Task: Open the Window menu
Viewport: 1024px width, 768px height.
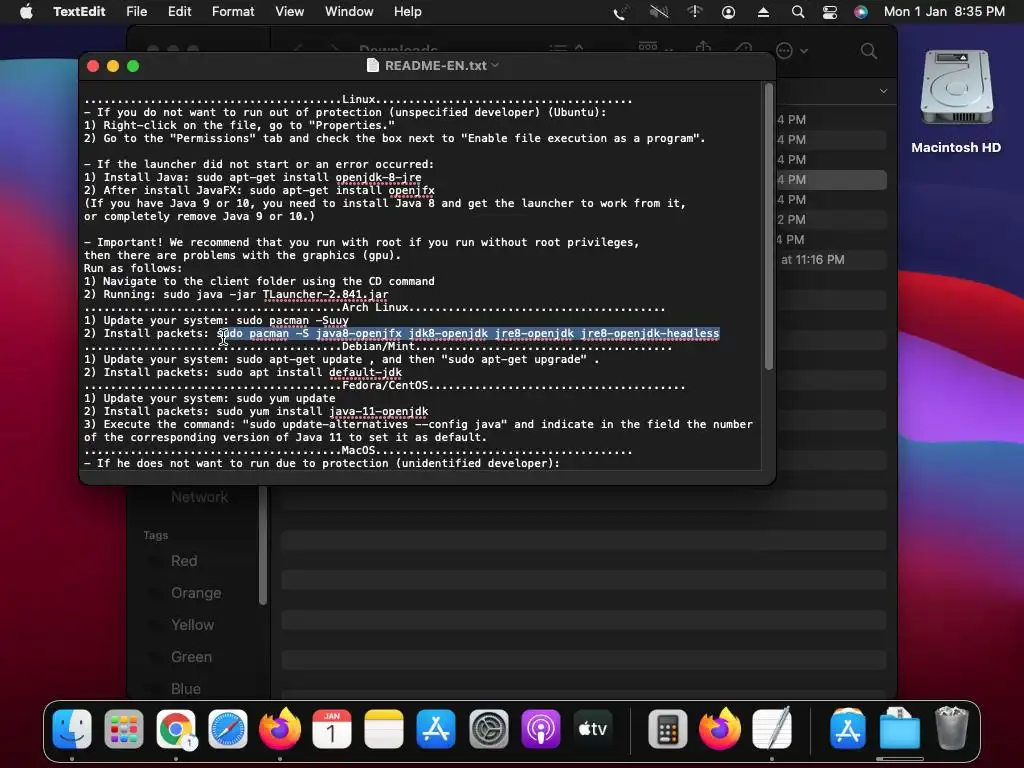Action: point(349,12)
